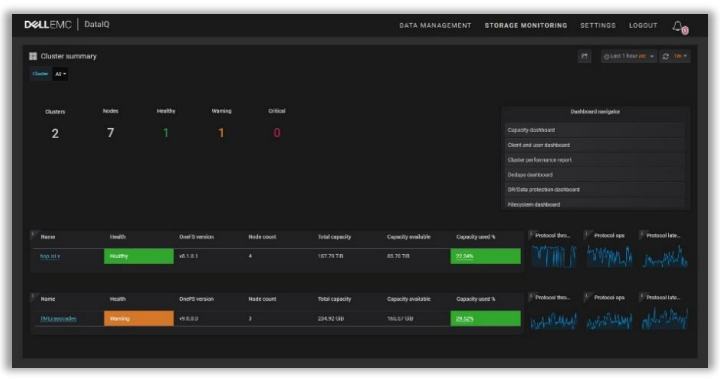Click the Cluster variable label
The image size is (720, 380).
40,74
